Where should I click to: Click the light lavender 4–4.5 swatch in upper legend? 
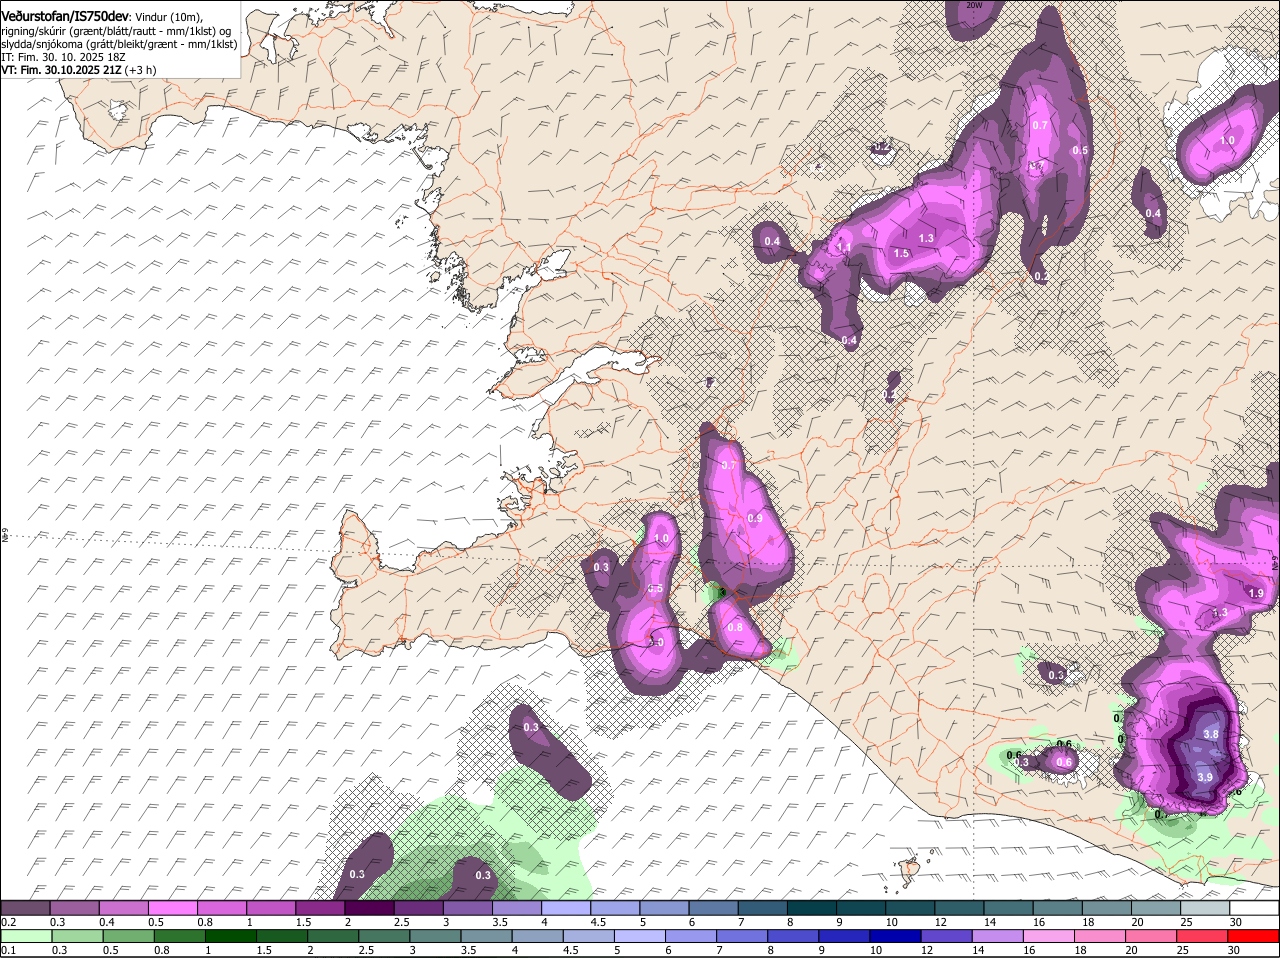[x=568, y=908]
